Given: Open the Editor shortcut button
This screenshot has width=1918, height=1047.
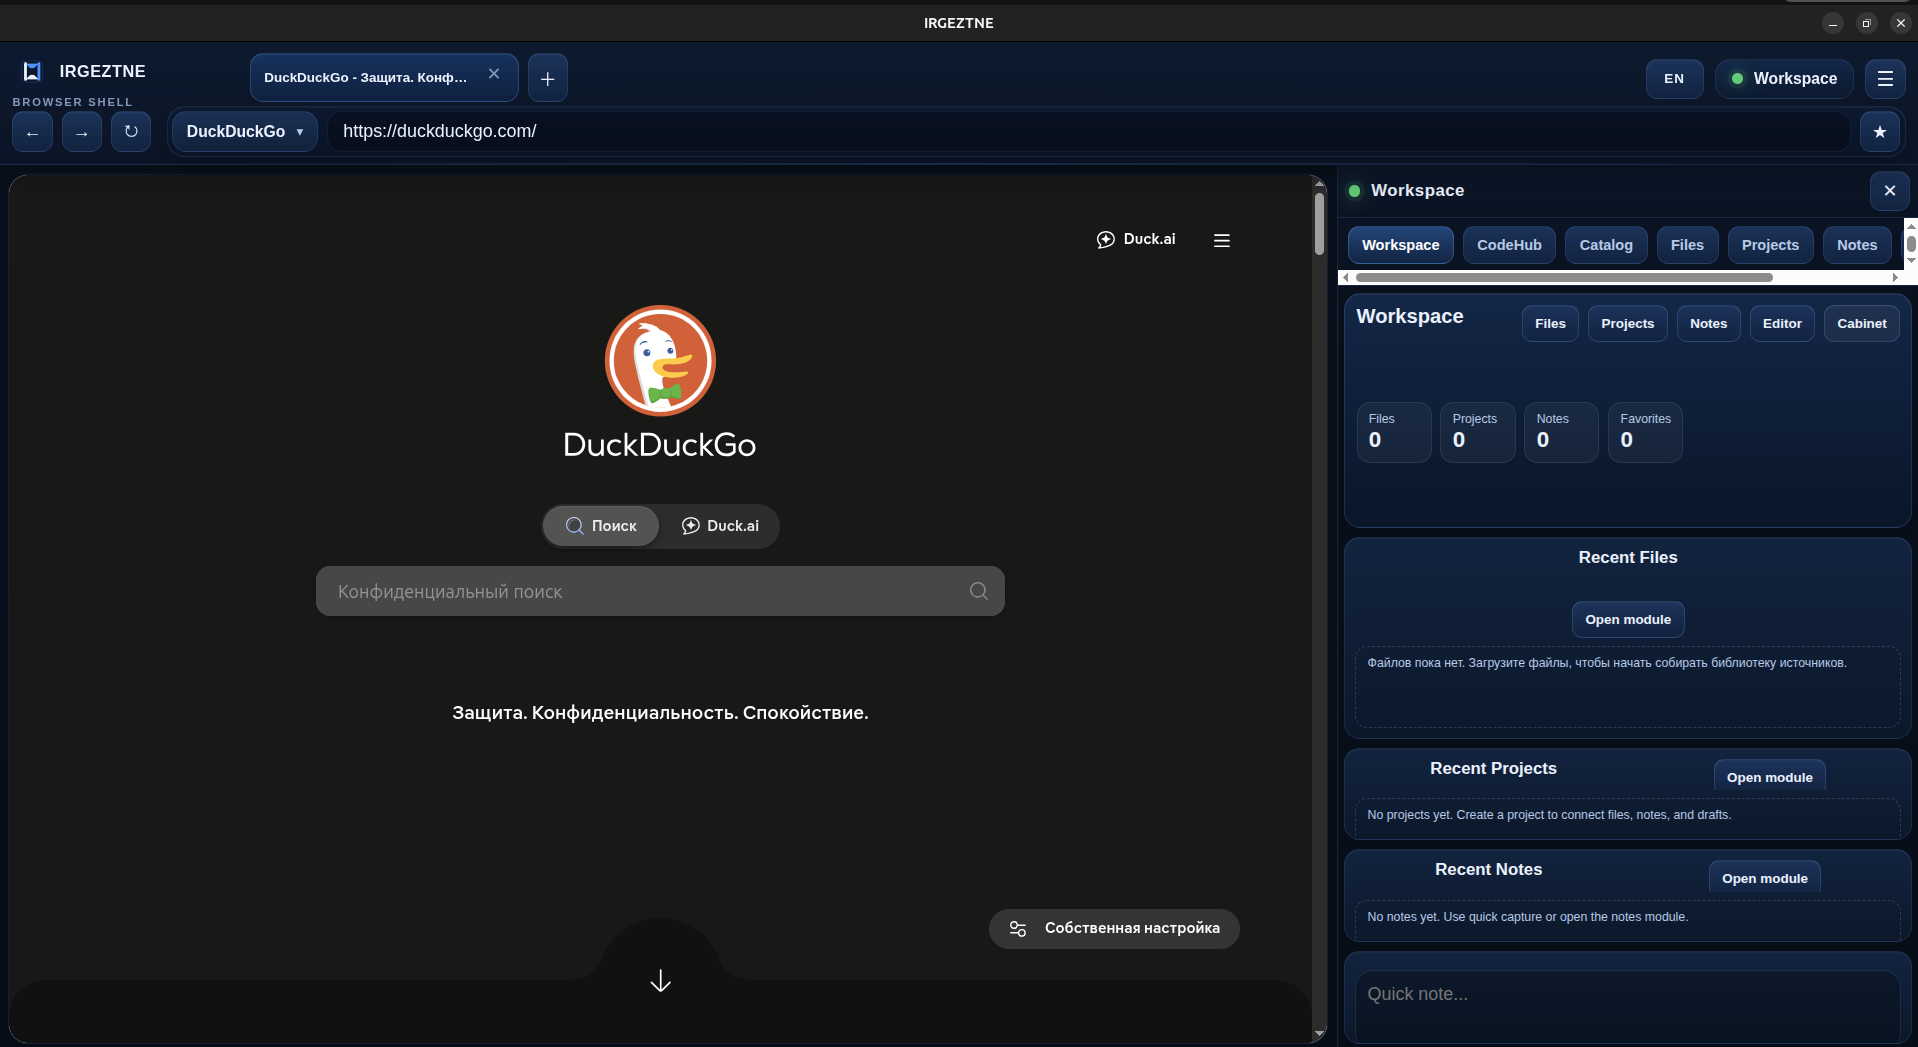Looking at the screenshot, I should pos(1782,324).
